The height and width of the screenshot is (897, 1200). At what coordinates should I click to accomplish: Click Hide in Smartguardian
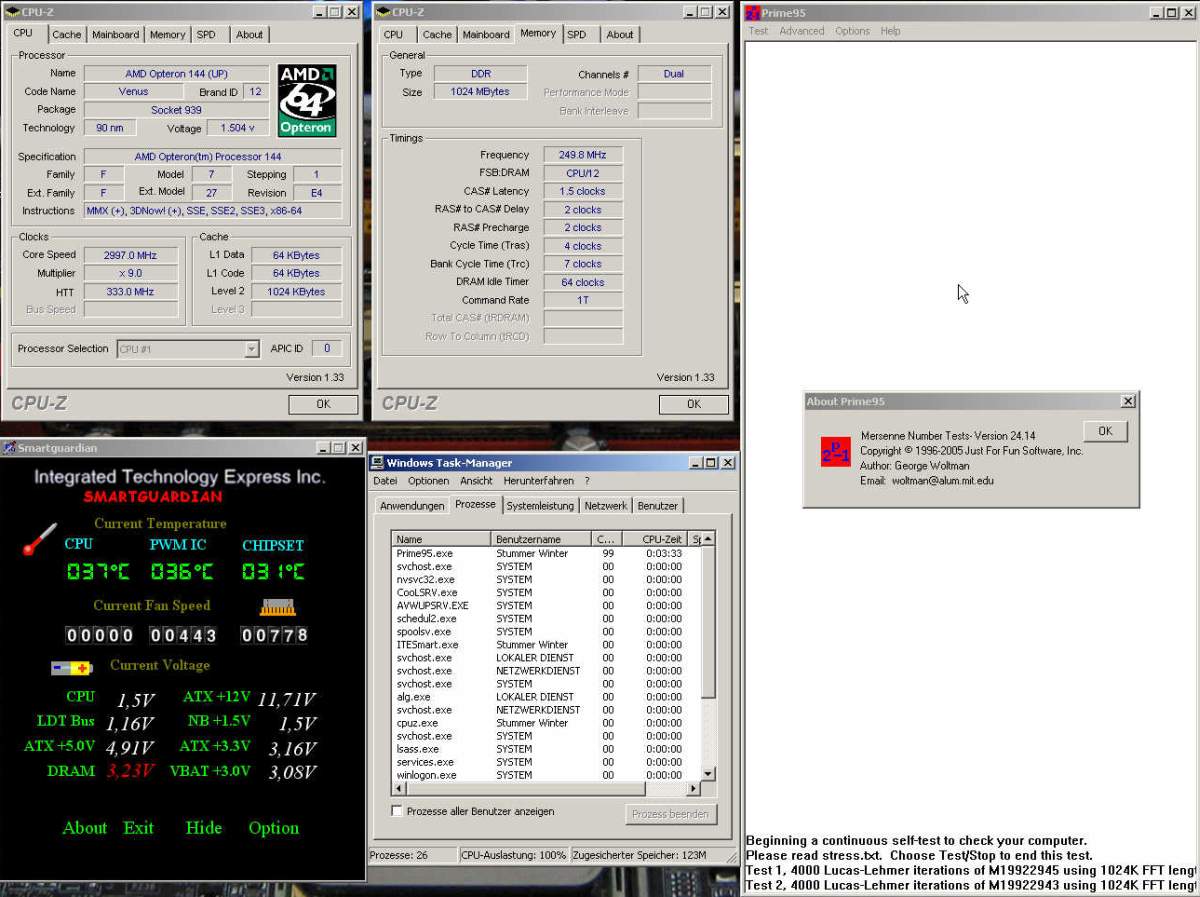click(204, 828)
